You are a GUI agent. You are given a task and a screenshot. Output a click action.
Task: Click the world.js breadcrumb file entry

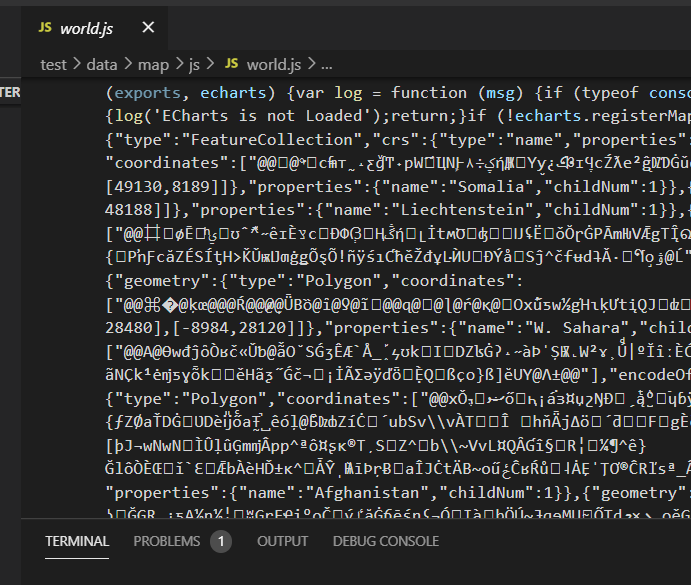(274, 65)
